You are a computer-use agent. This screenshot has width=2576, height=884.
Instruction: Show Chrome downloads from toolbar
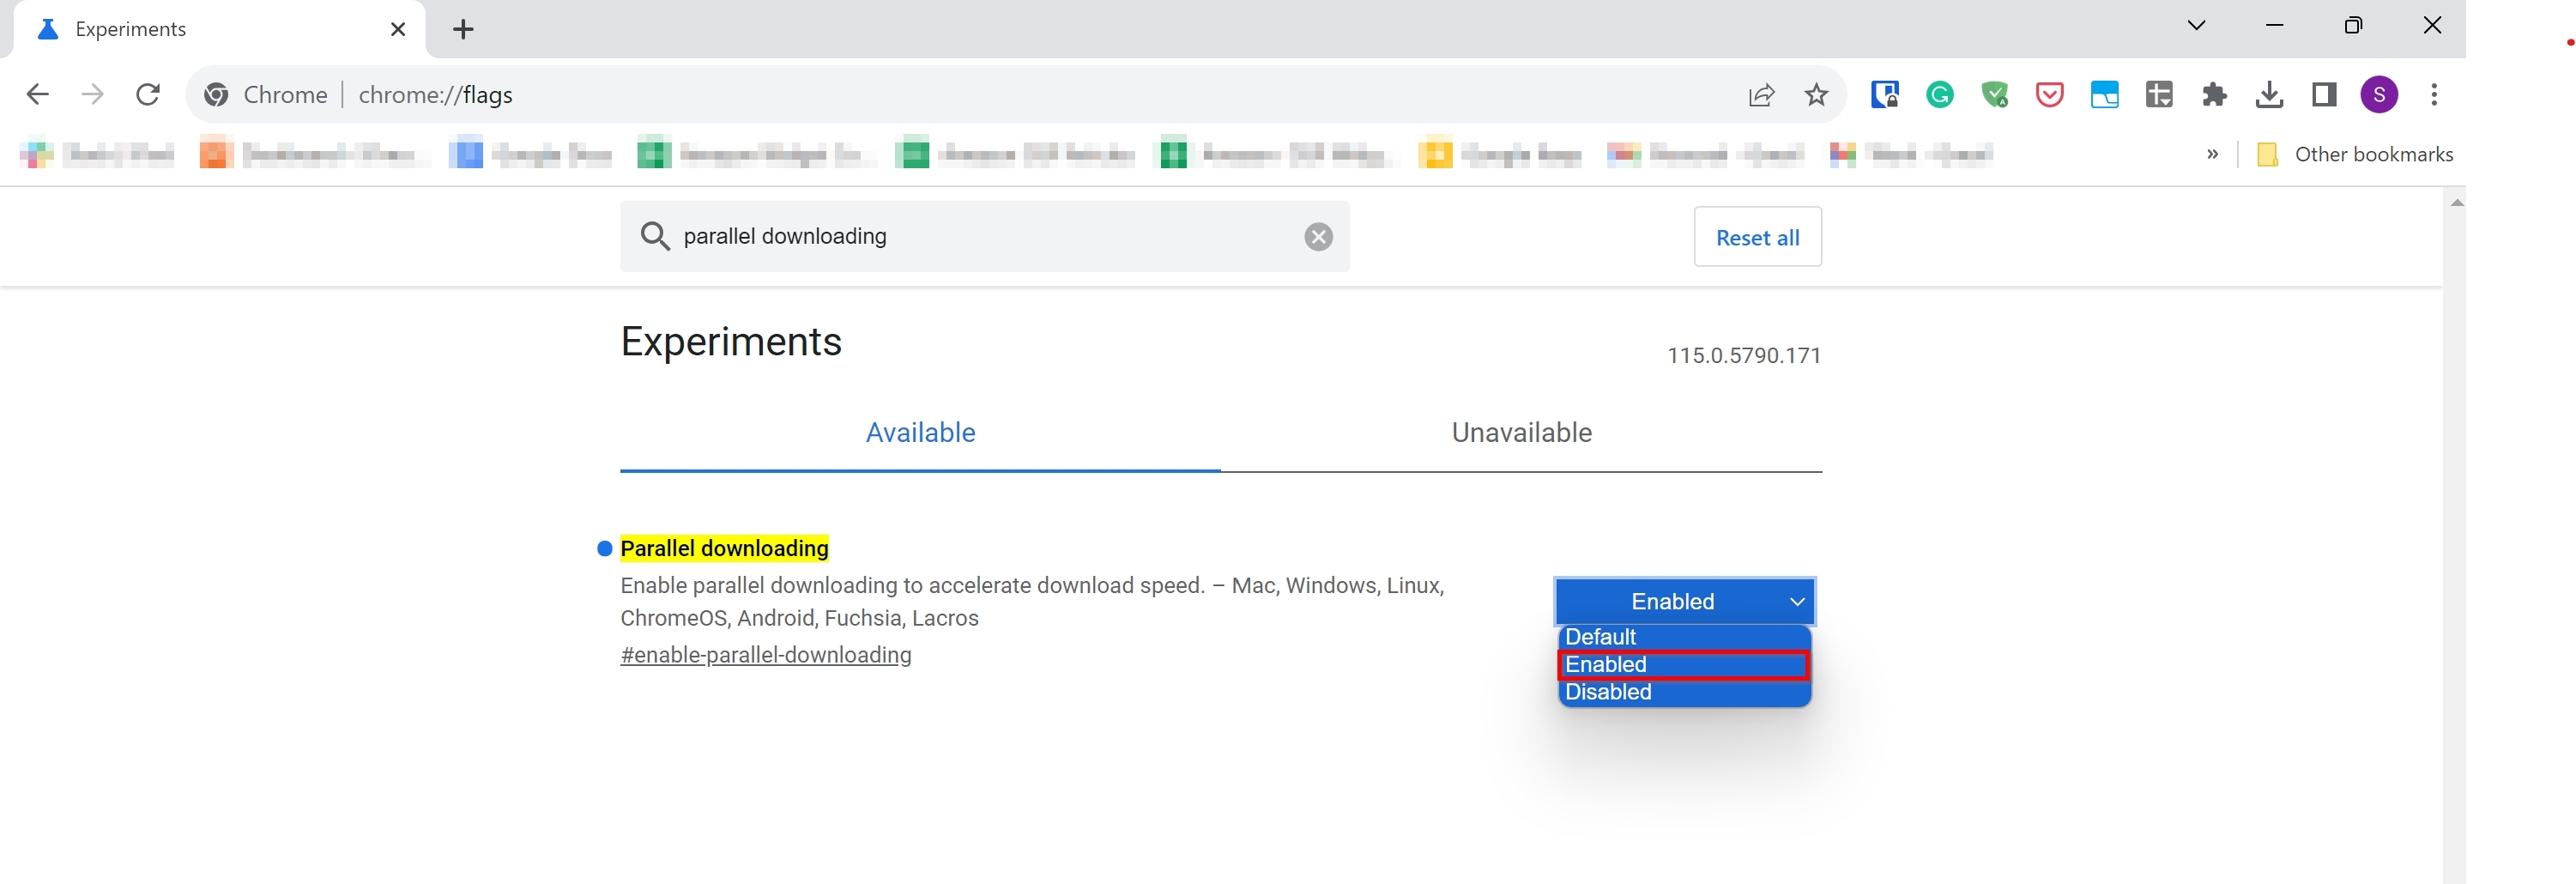pos(2269,95)
